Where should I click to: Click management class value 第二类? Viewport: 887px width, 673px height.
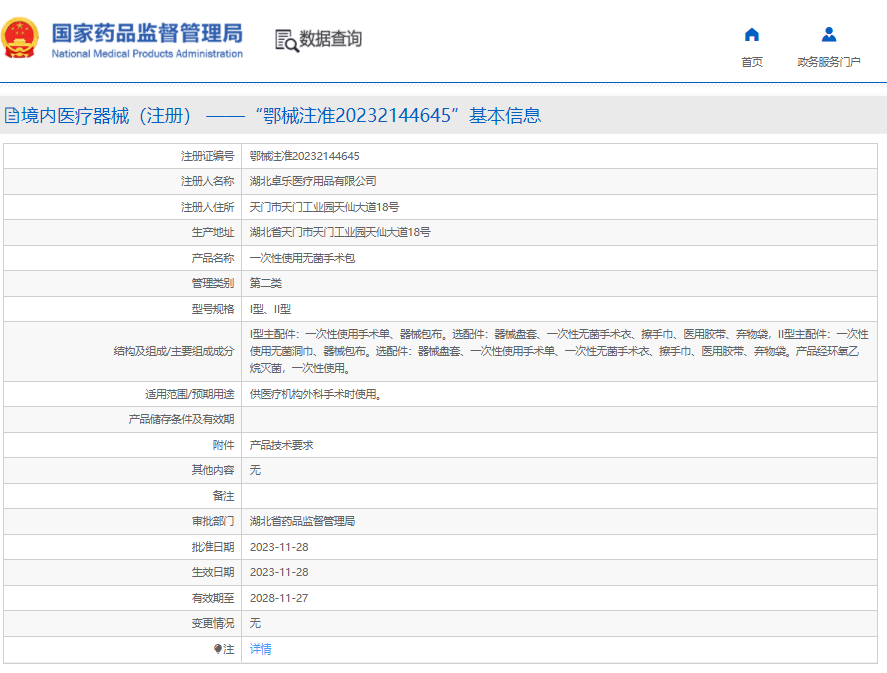point(265,283)
